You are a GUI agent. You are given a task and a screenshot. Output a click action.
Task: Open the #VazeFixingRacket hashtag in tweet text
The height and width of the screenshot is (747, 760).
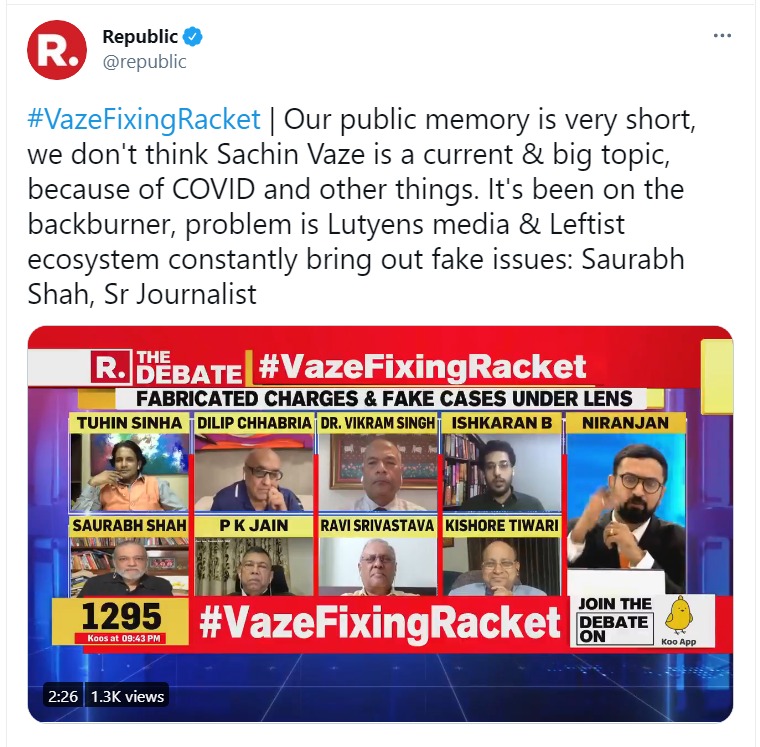click(x=144, y=119)
